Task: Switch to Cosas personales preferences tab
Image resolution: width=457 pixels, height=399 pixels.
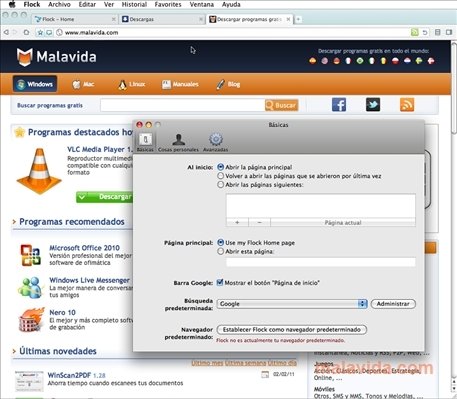Action: tap(178, 142)
